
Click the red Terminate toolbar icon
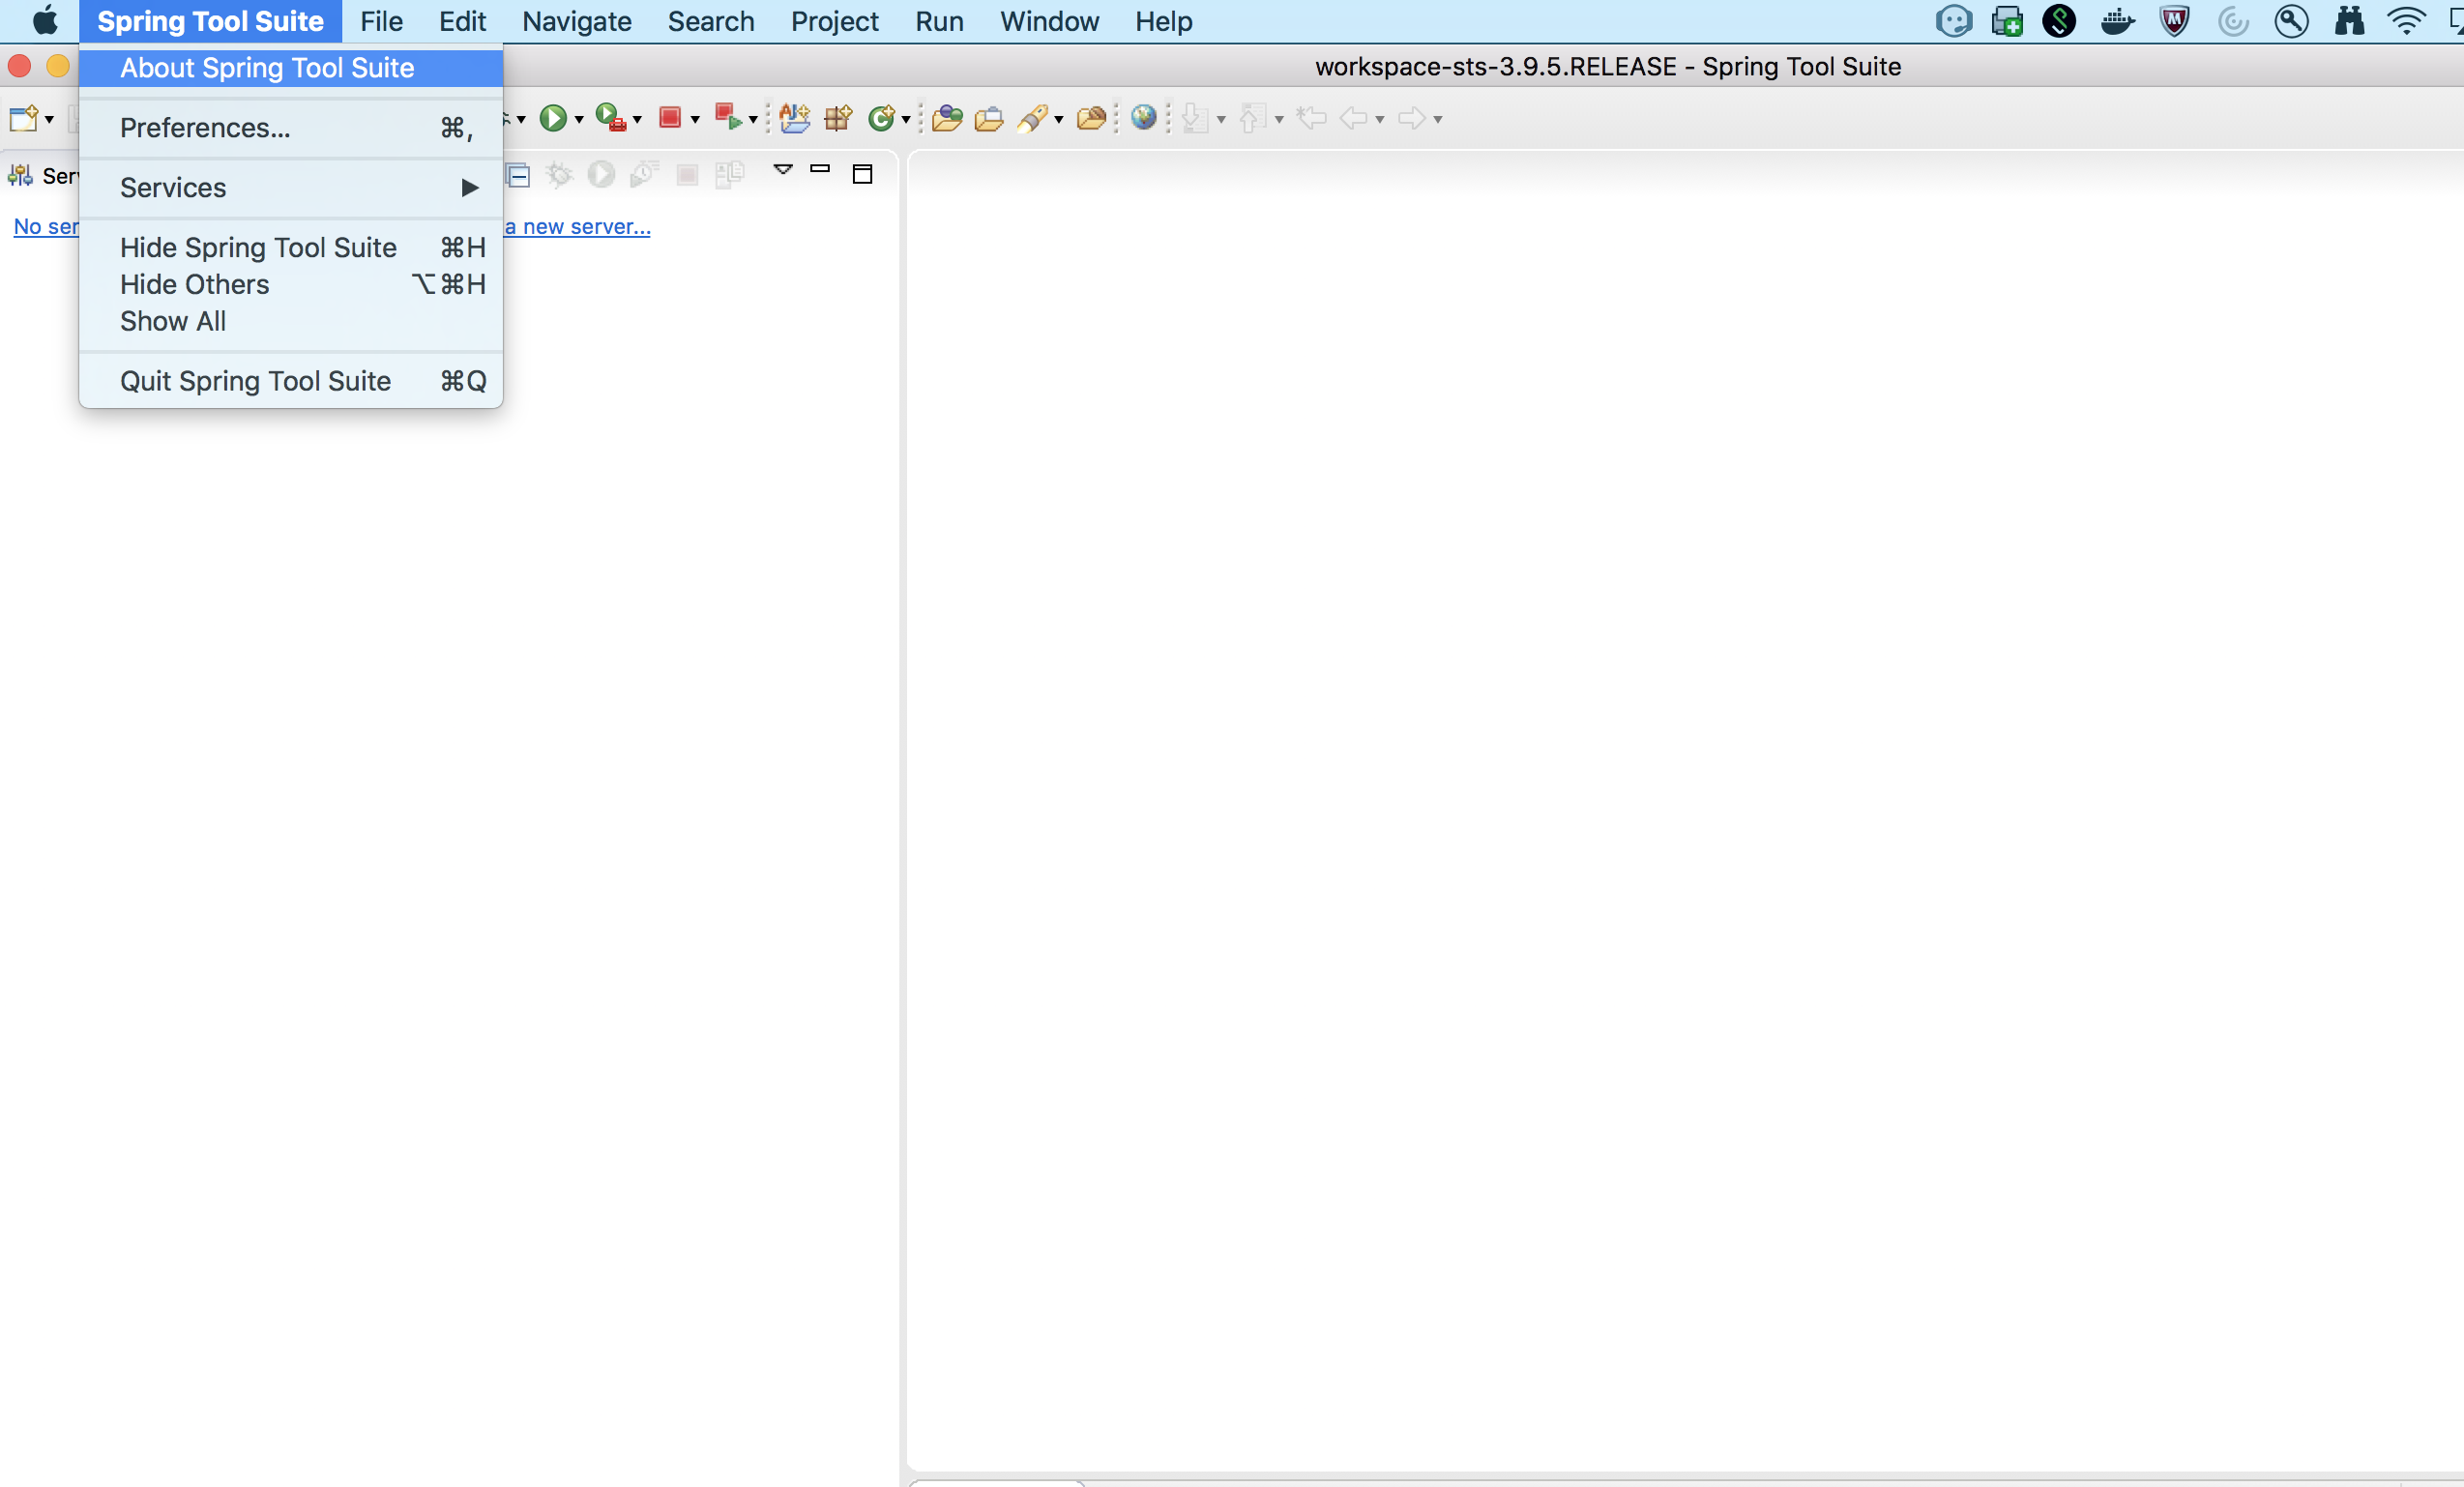point(670,119)
